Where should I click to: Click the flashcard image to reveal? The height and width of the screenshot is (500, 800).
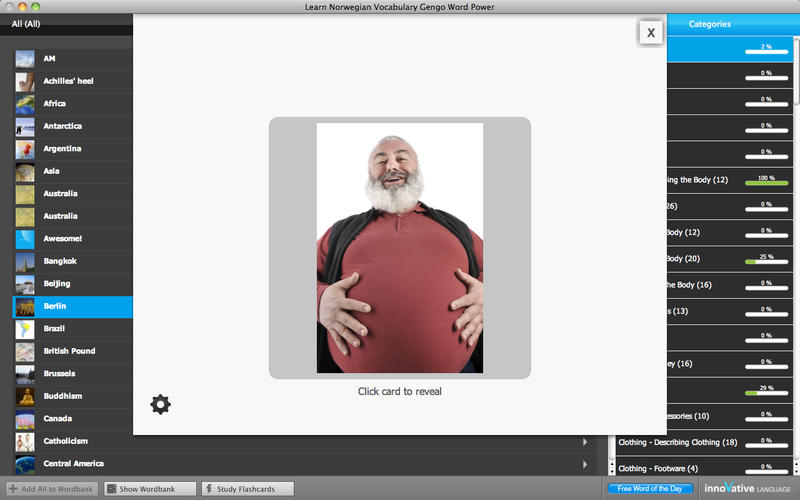[399, 248]
